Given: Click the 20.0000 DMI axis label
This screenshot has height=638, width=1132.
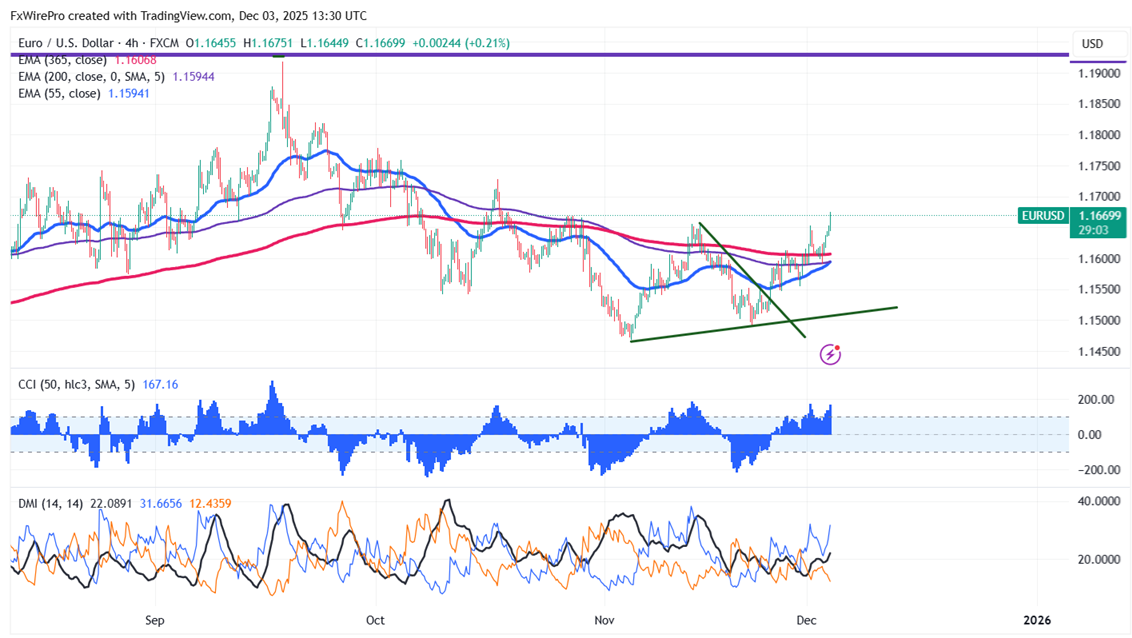Looking at the screenshot, I should click(x=1099, y=559).
